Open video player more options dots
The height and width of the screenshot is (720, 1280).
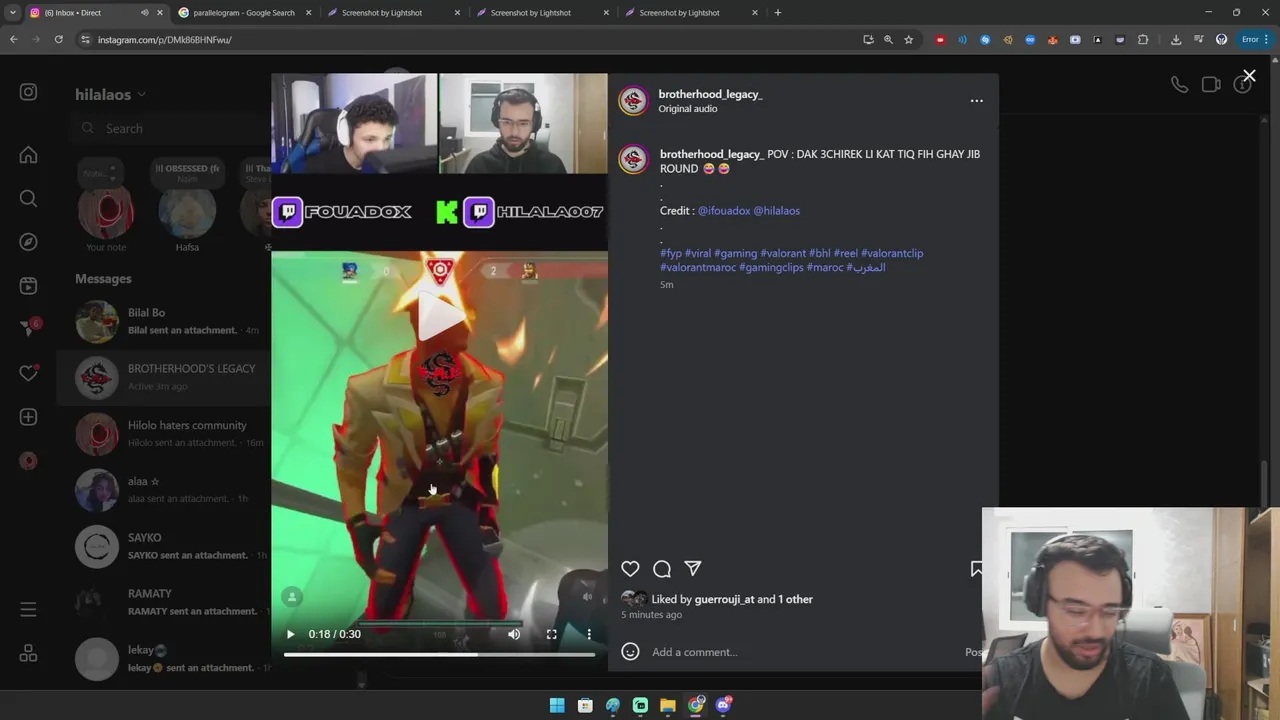tap(589, 634)
